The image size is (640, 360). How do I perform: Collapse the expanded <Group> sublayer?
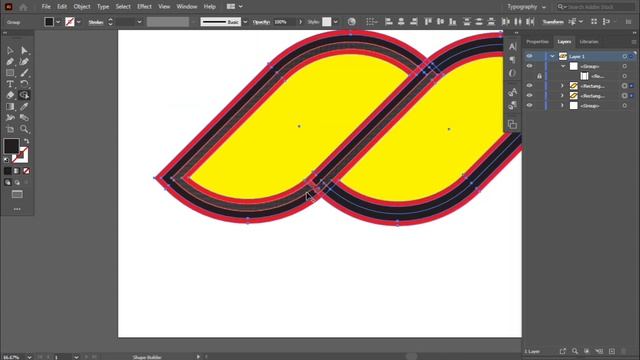(563, 66)
